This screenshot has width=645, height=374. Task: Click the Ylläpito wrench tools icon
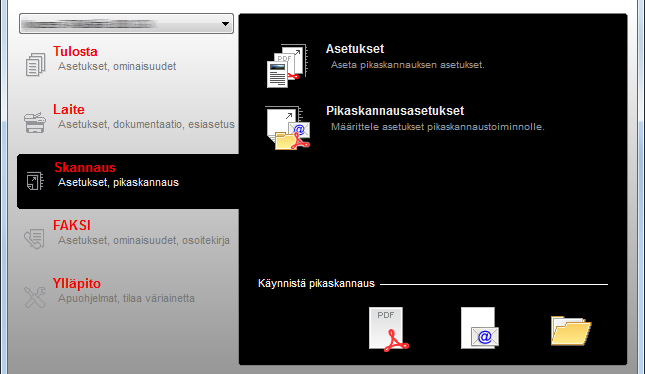pyautogui.click(x=35, y=297)
